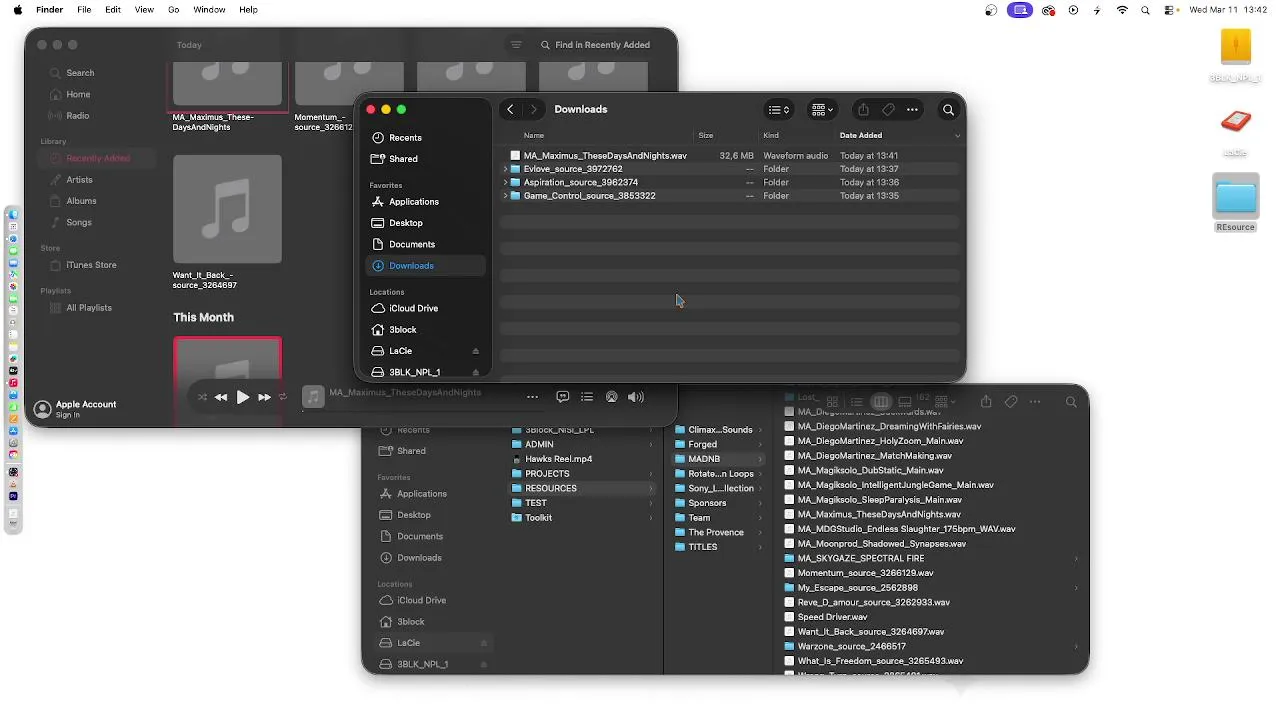Viewport: 1280px width, 720px height.
Task: Skip to previous track in Music
Action: 221,397
